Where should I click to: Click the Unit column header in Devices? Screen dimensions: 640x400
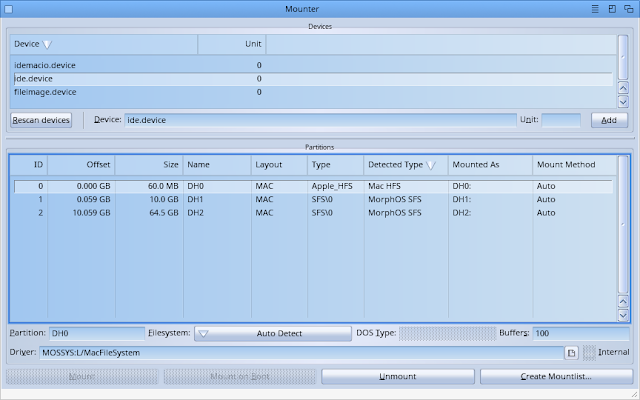pyautogui.click(x=232, y=44)
